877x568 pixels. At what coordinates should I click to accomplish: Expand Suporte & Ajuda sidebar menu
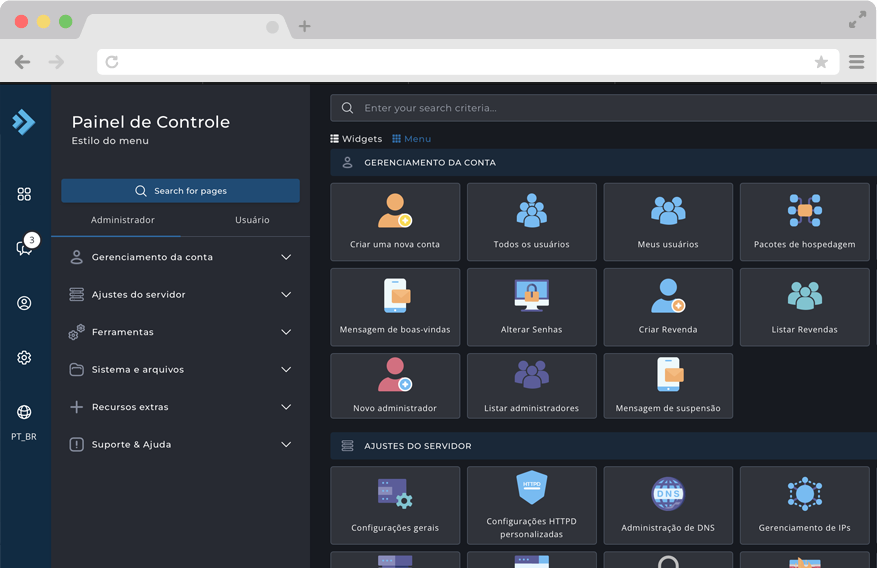tap(181, 444)
